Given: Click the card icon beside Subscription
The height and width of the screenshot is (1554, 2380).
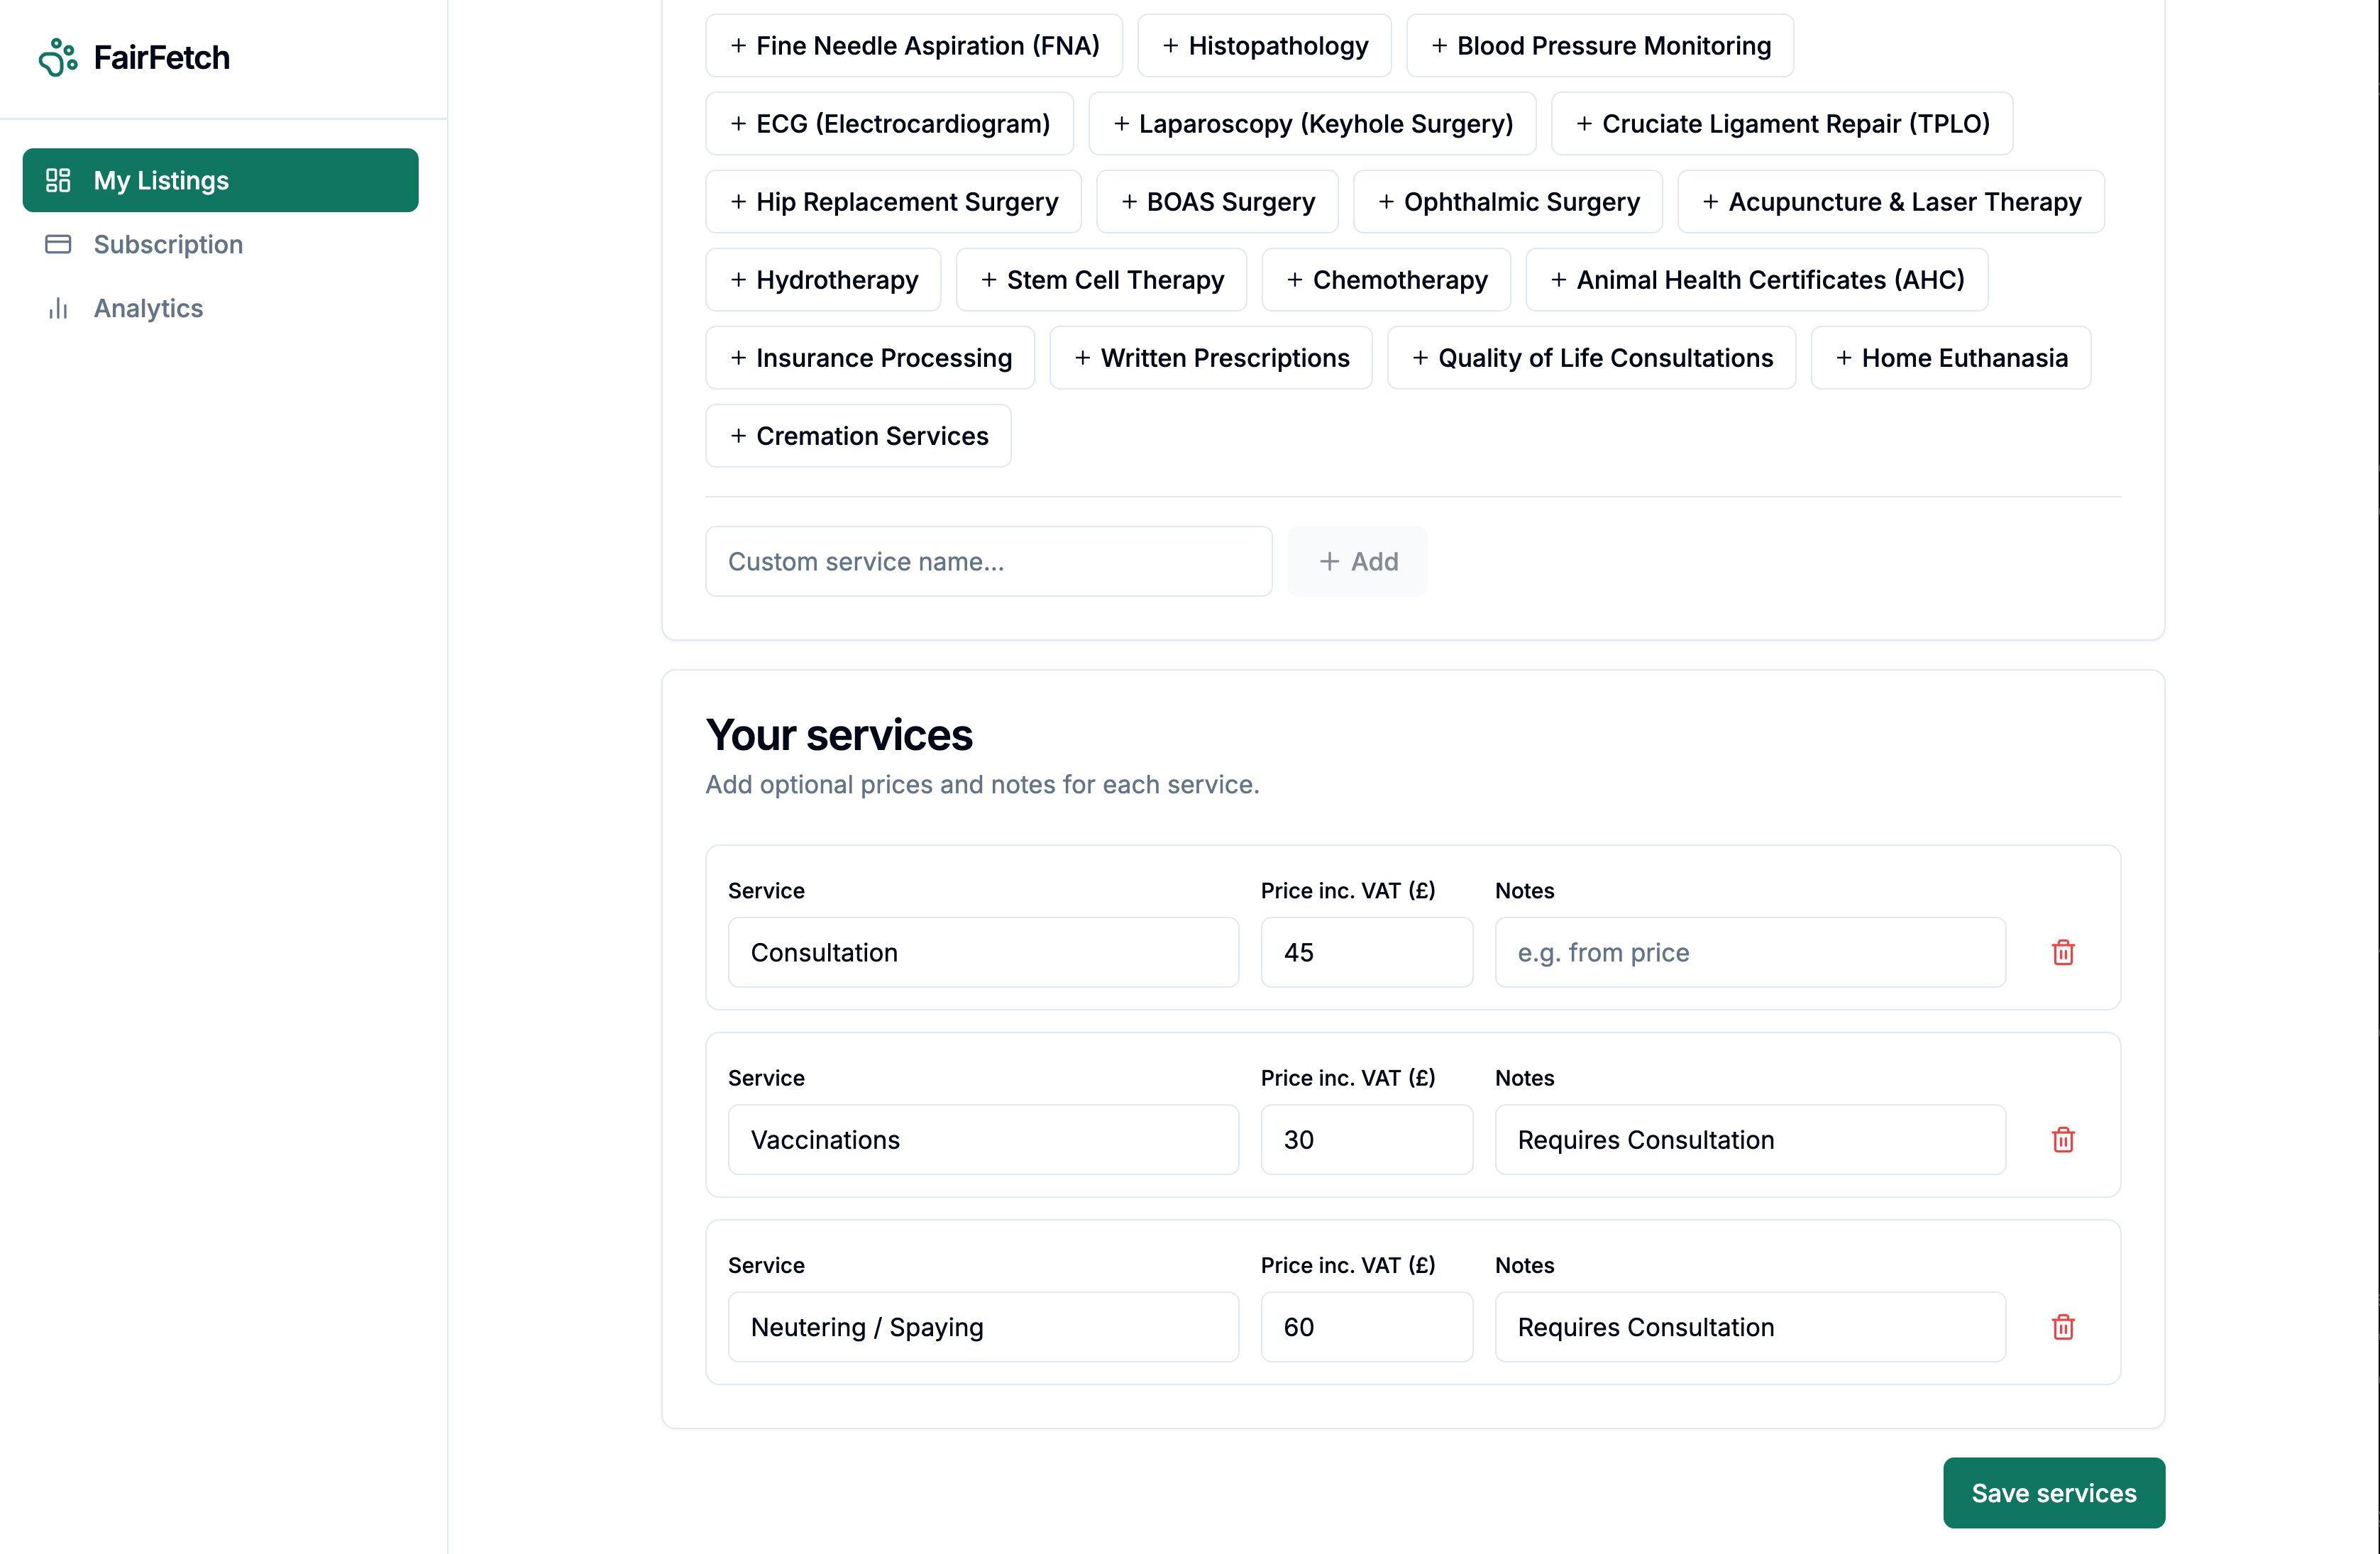Looking at the screenshot, I should [x=58, y=244].
